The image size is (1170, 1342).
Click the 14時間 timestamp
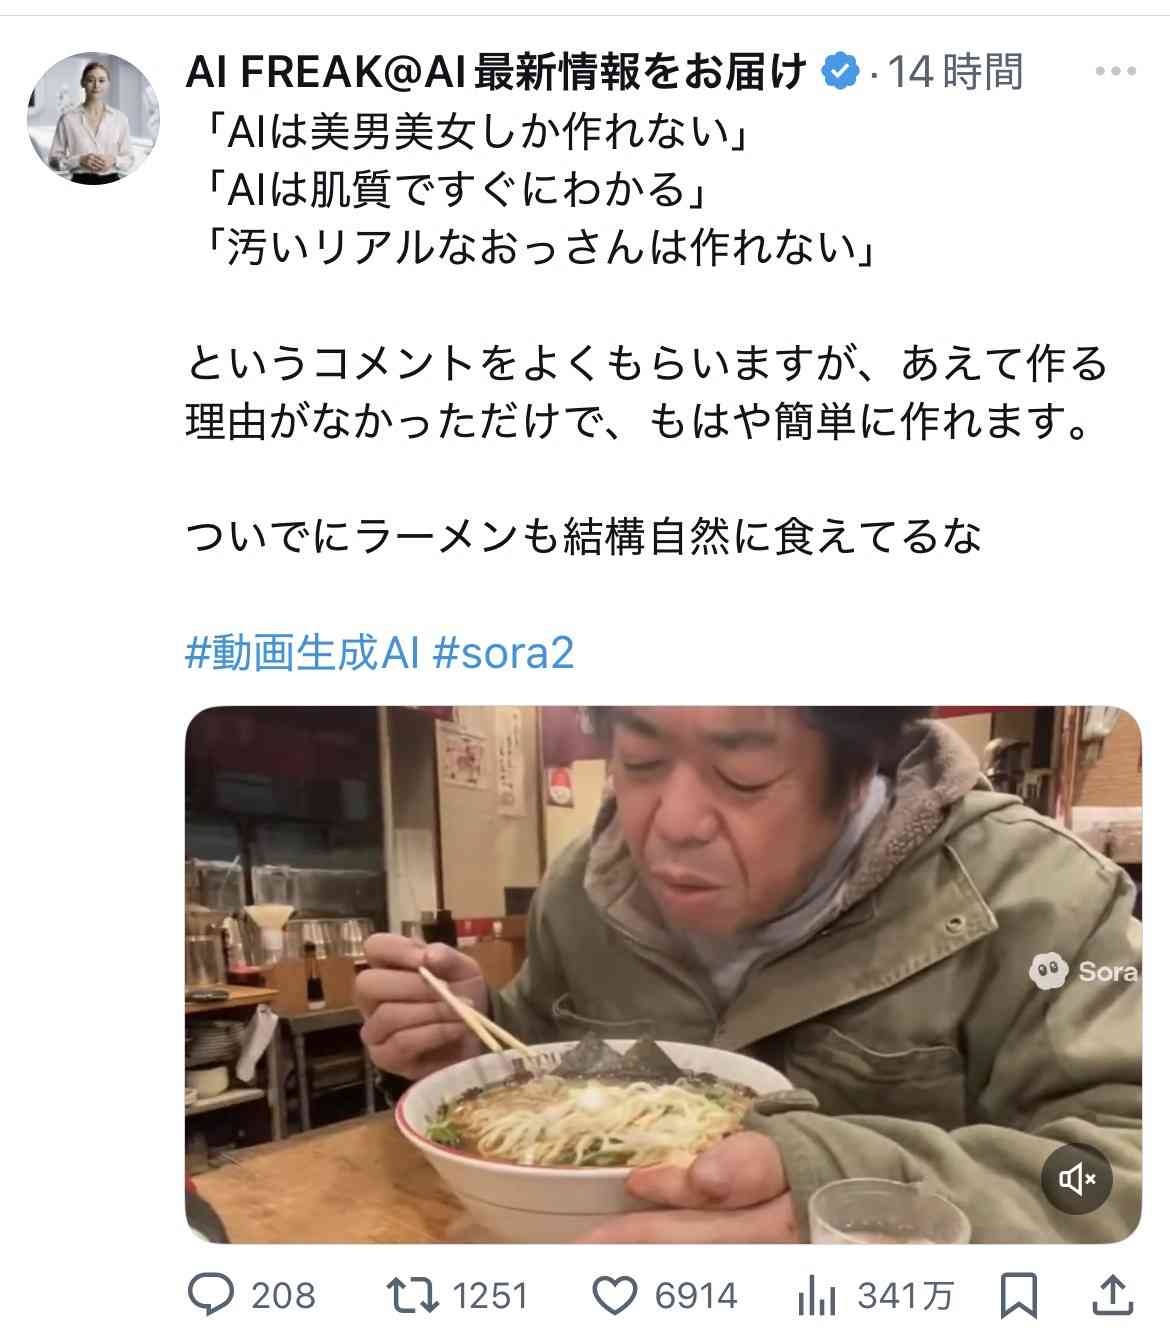tap(956, 72)
